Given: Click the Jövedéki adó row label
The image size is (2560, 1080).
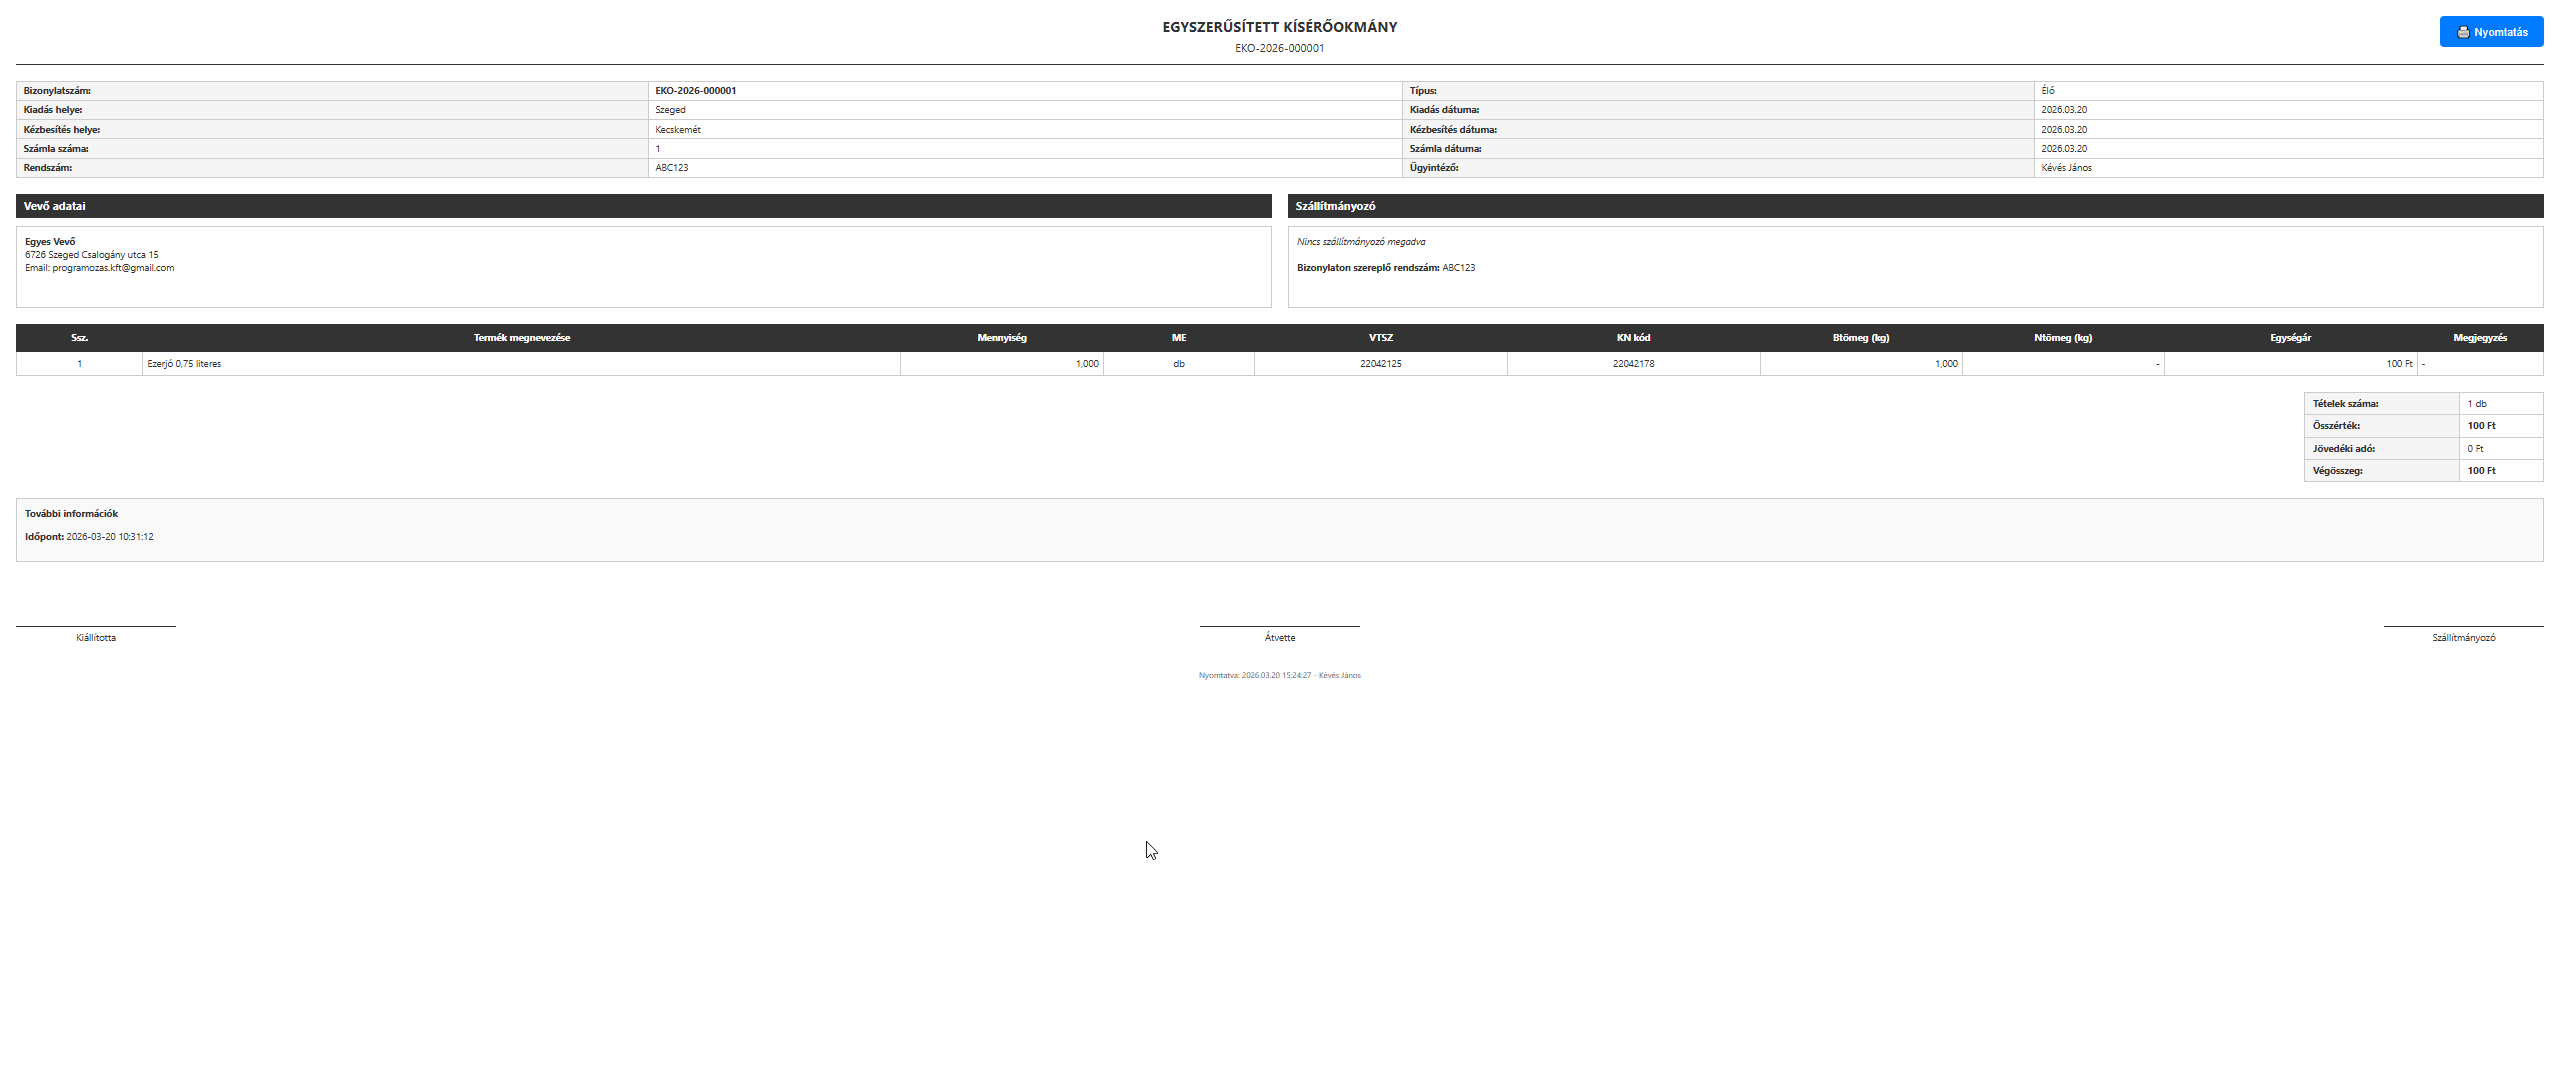Looking at the screenshot, I should pos(2343,449).
